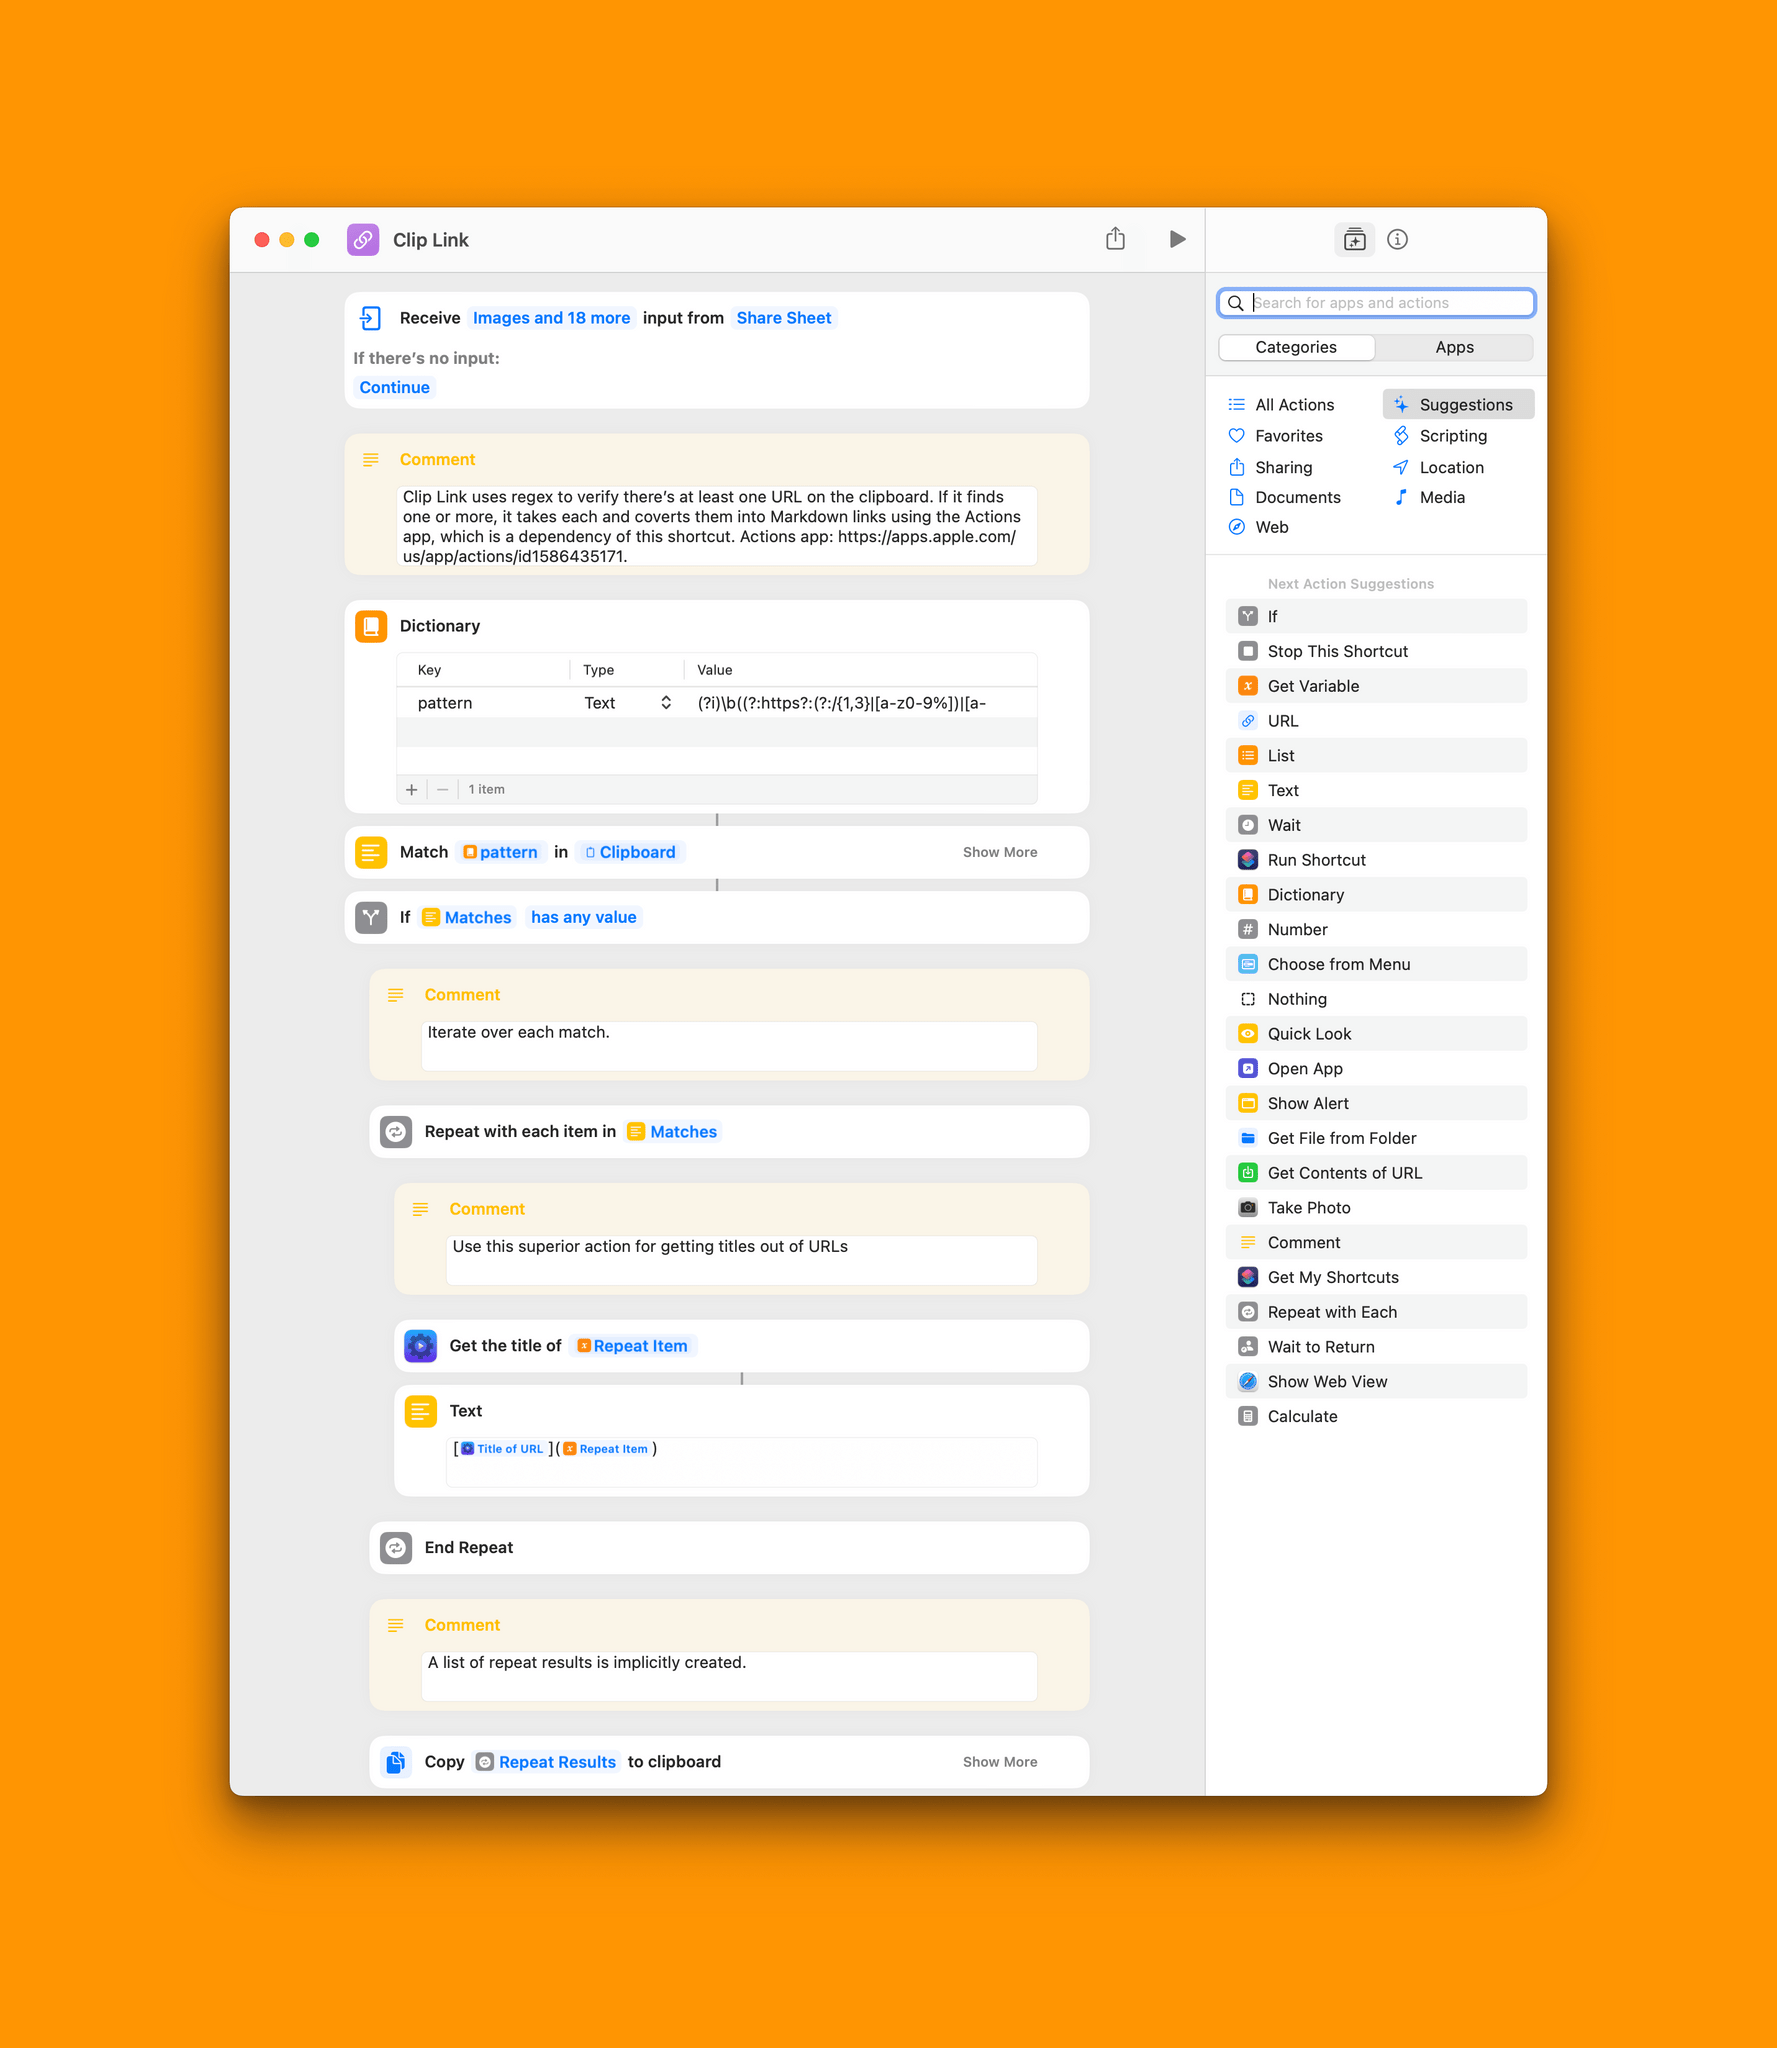
Task: Click the Repeat with each item icon
Action: click(x=396, y=1131)
